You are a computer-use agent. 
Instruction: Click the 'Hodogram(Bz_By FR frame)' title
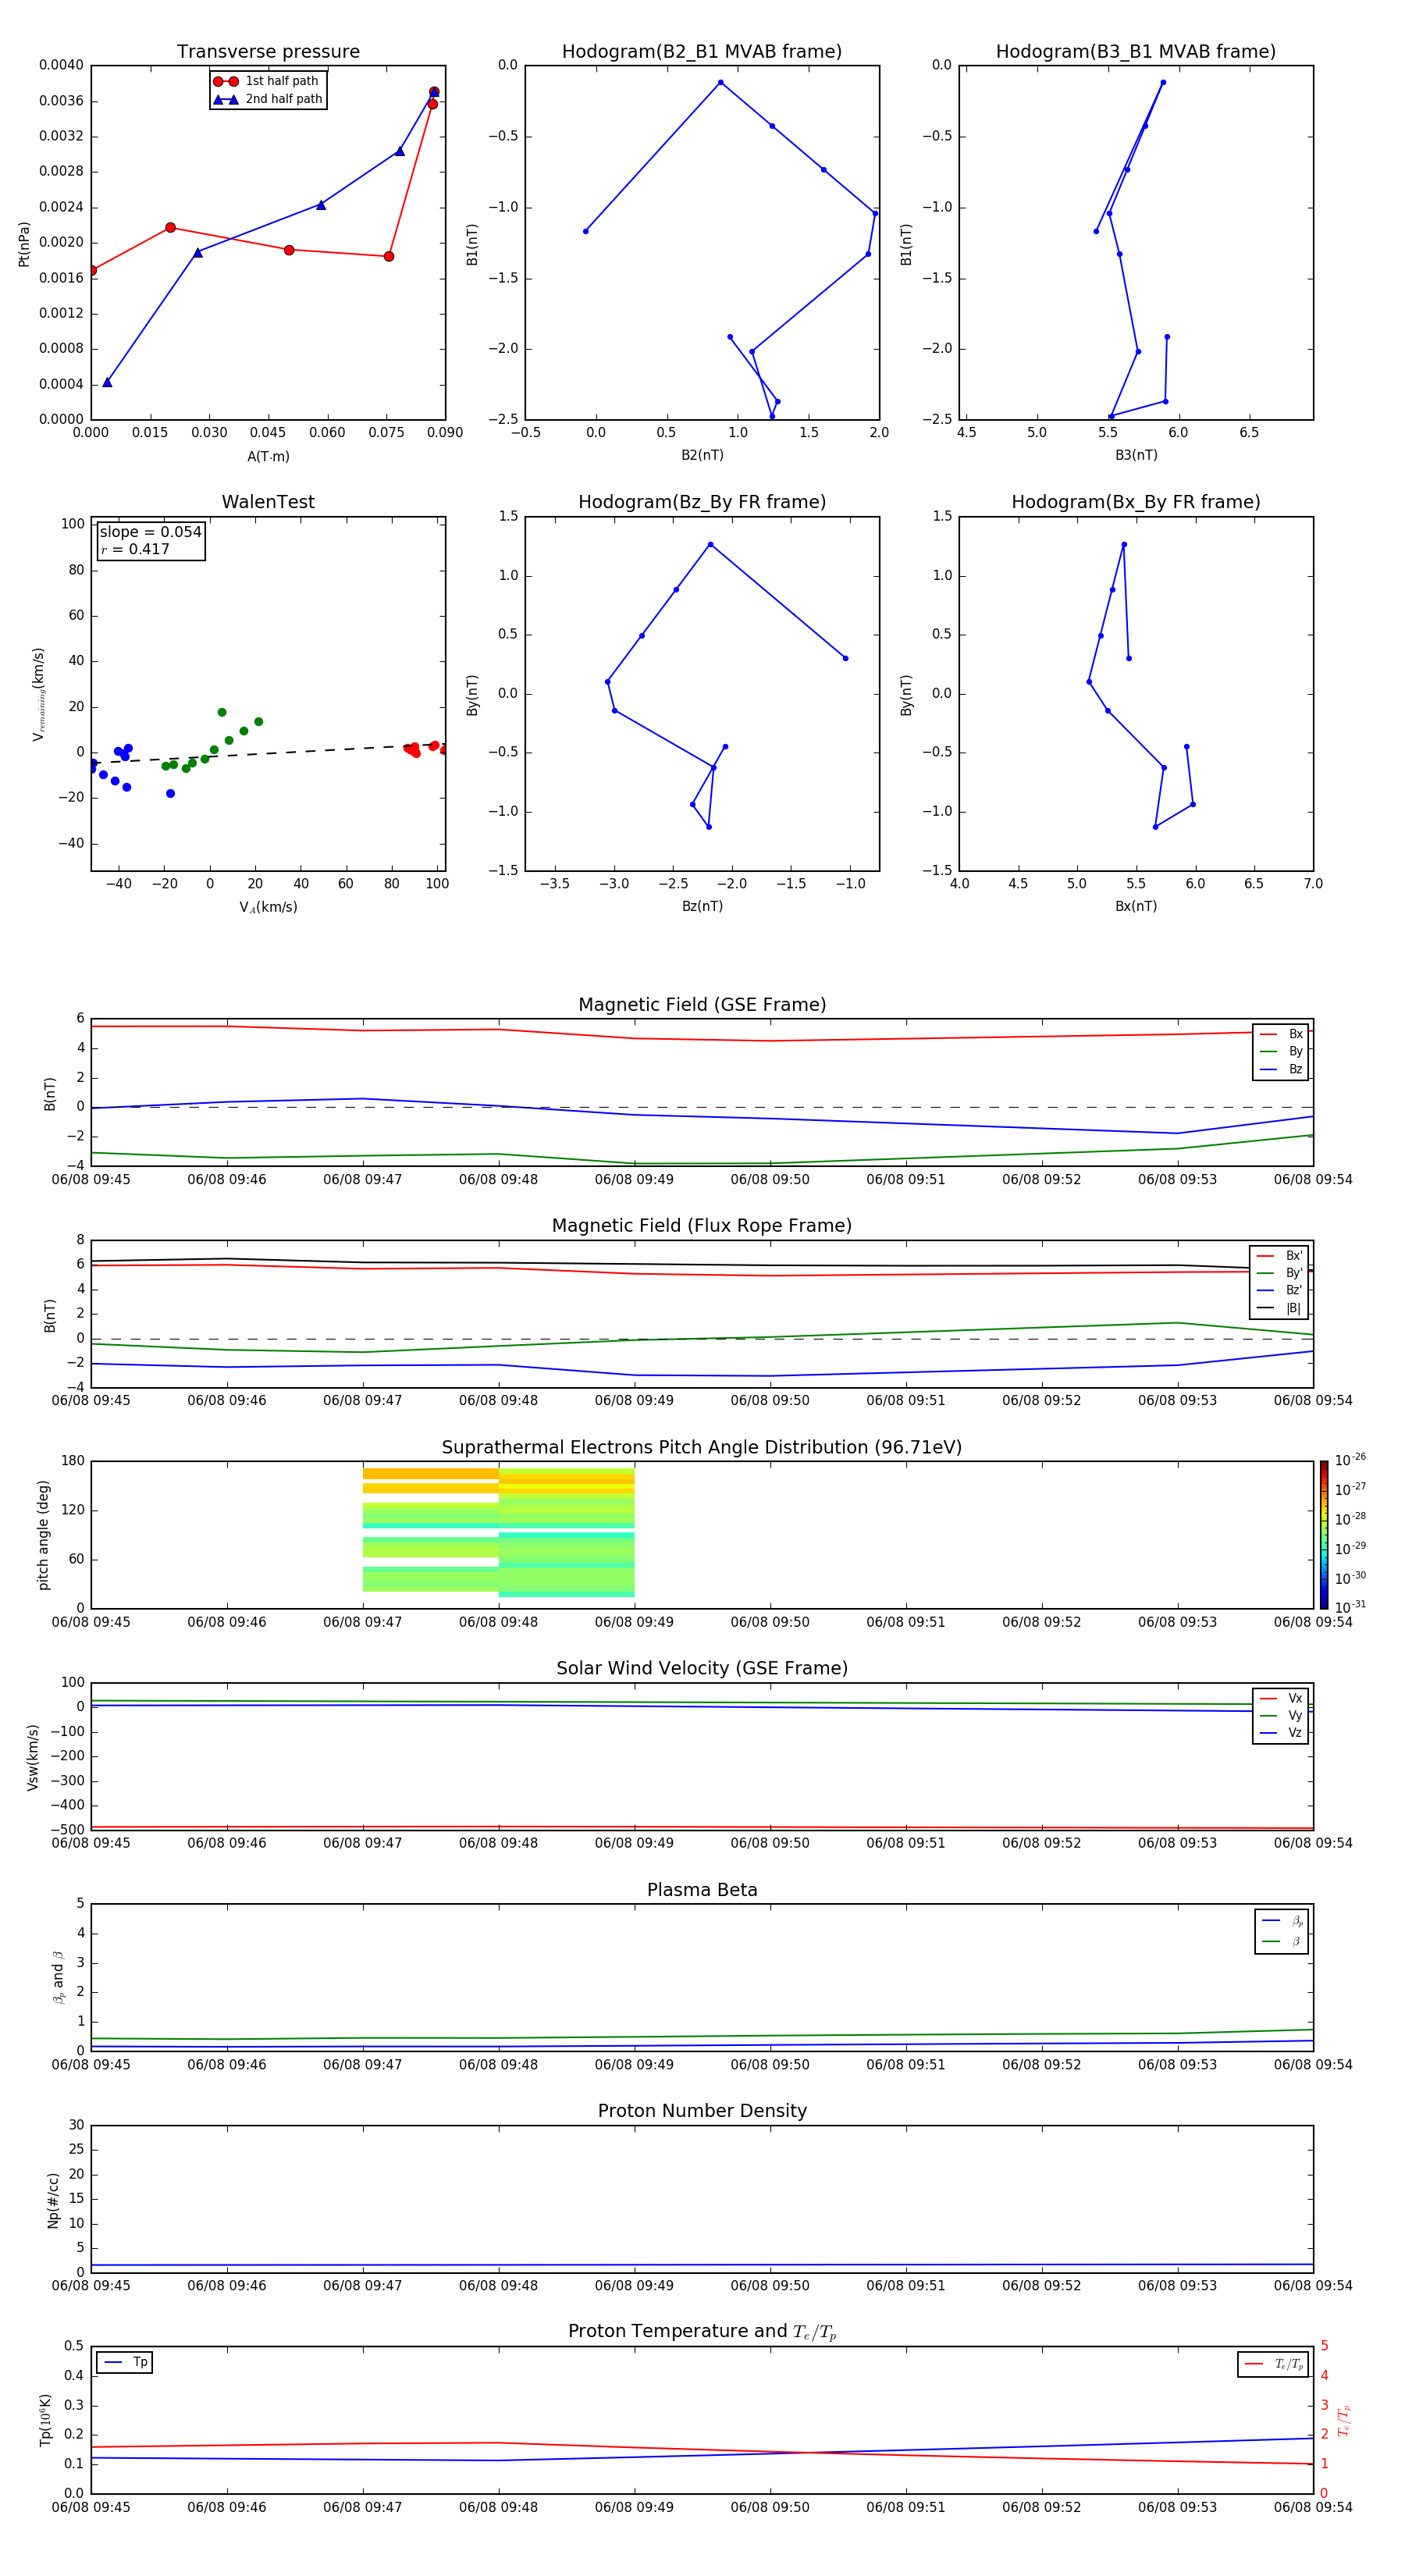(702, 502)
